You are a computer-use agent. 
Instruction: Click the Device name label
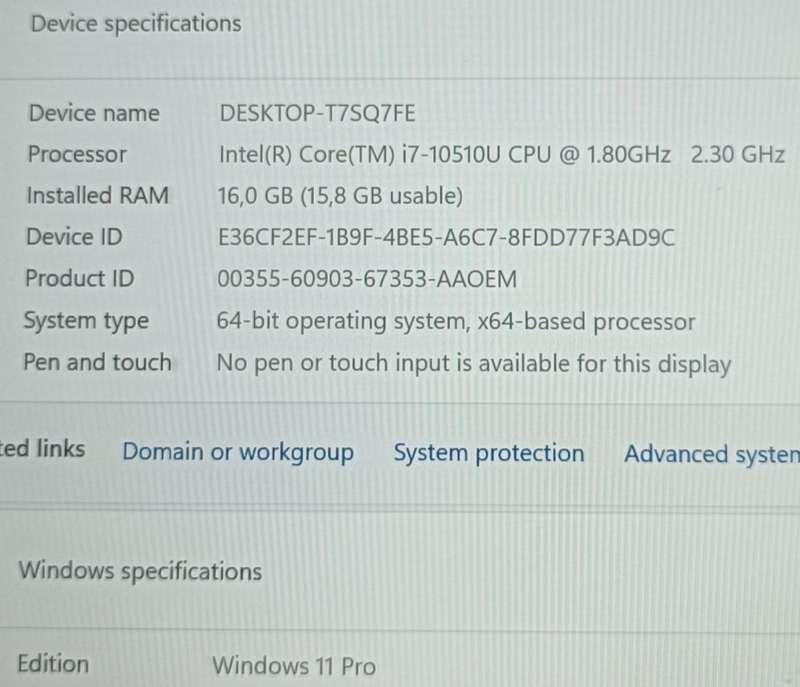click(94, 113)
